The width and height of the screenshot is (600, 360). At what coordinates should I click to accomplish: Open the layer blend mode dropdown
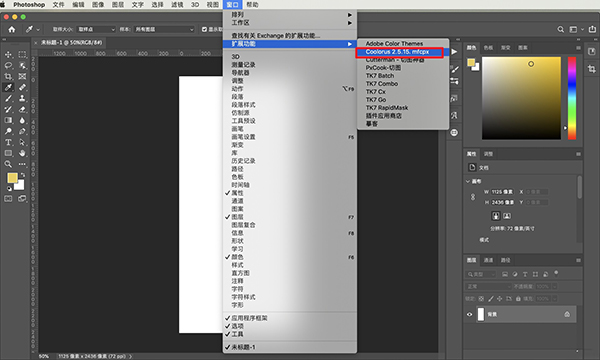(488, 287)
